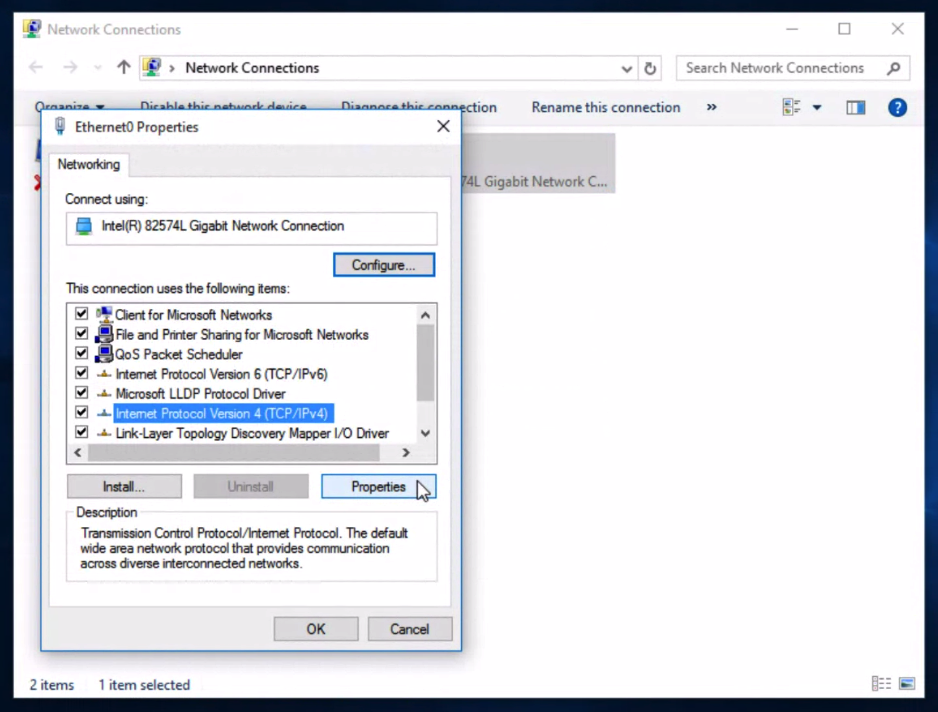Confirm with the OK button
The width and height of the screenshot is (938, 712).
[x=316, y=629]
